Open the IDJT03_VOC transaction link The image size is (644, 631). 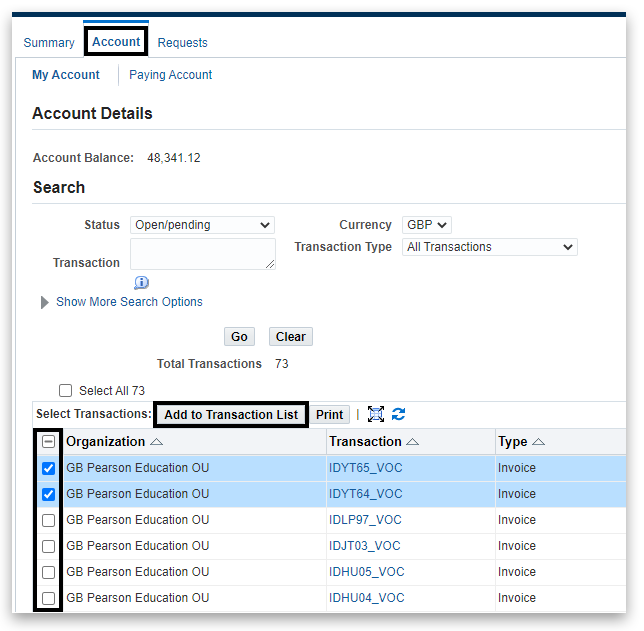click(364, 546)
